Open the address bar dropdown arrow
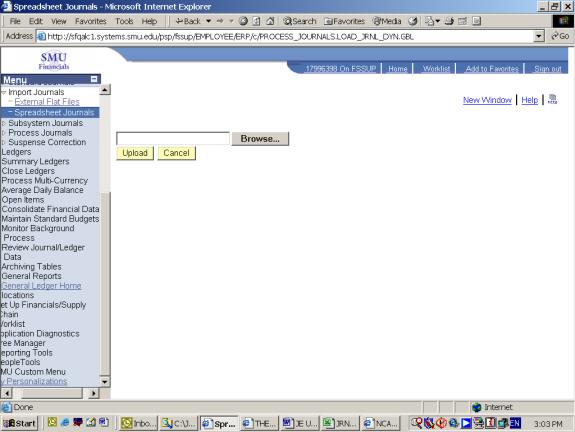This screenshot has width=575, height=432. coord(539,36)
